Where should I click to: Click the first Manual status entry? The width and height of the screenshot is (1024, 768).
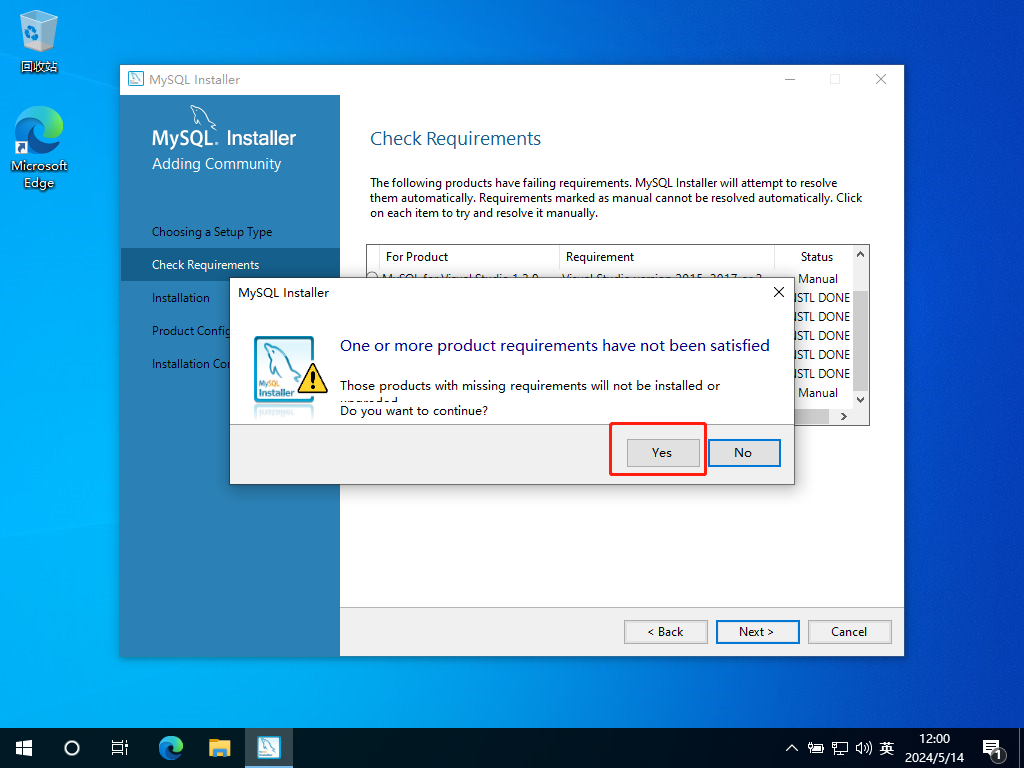click(818, 279)
